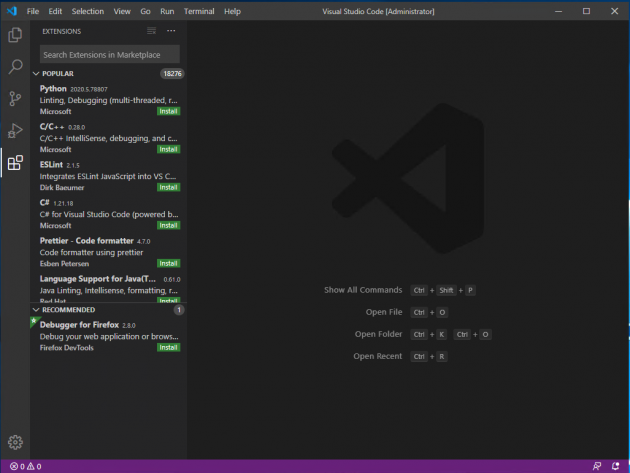This screenshot has width=630, height=473.
Task: Click the recommended count badge showing 1
Action: pos(179,310)
